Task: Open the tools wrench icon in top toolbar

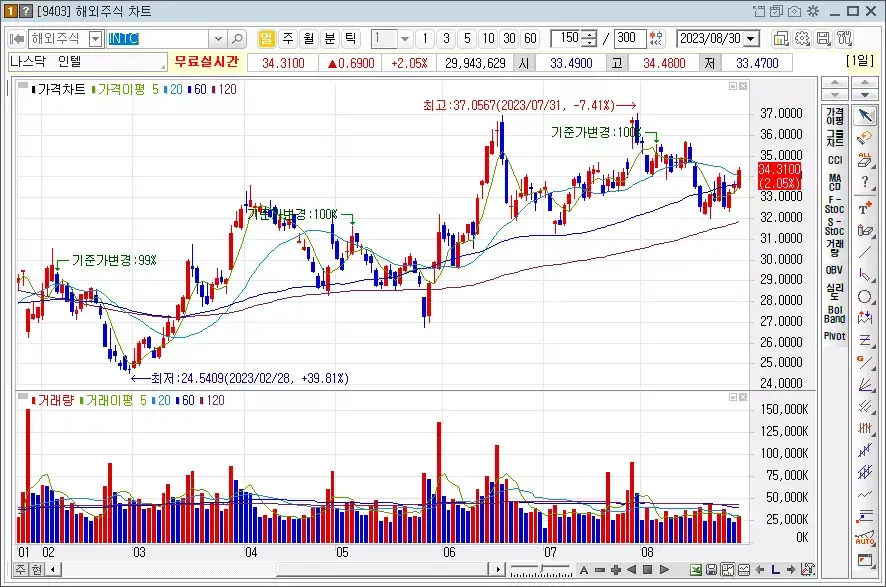Action: point(845,38)
